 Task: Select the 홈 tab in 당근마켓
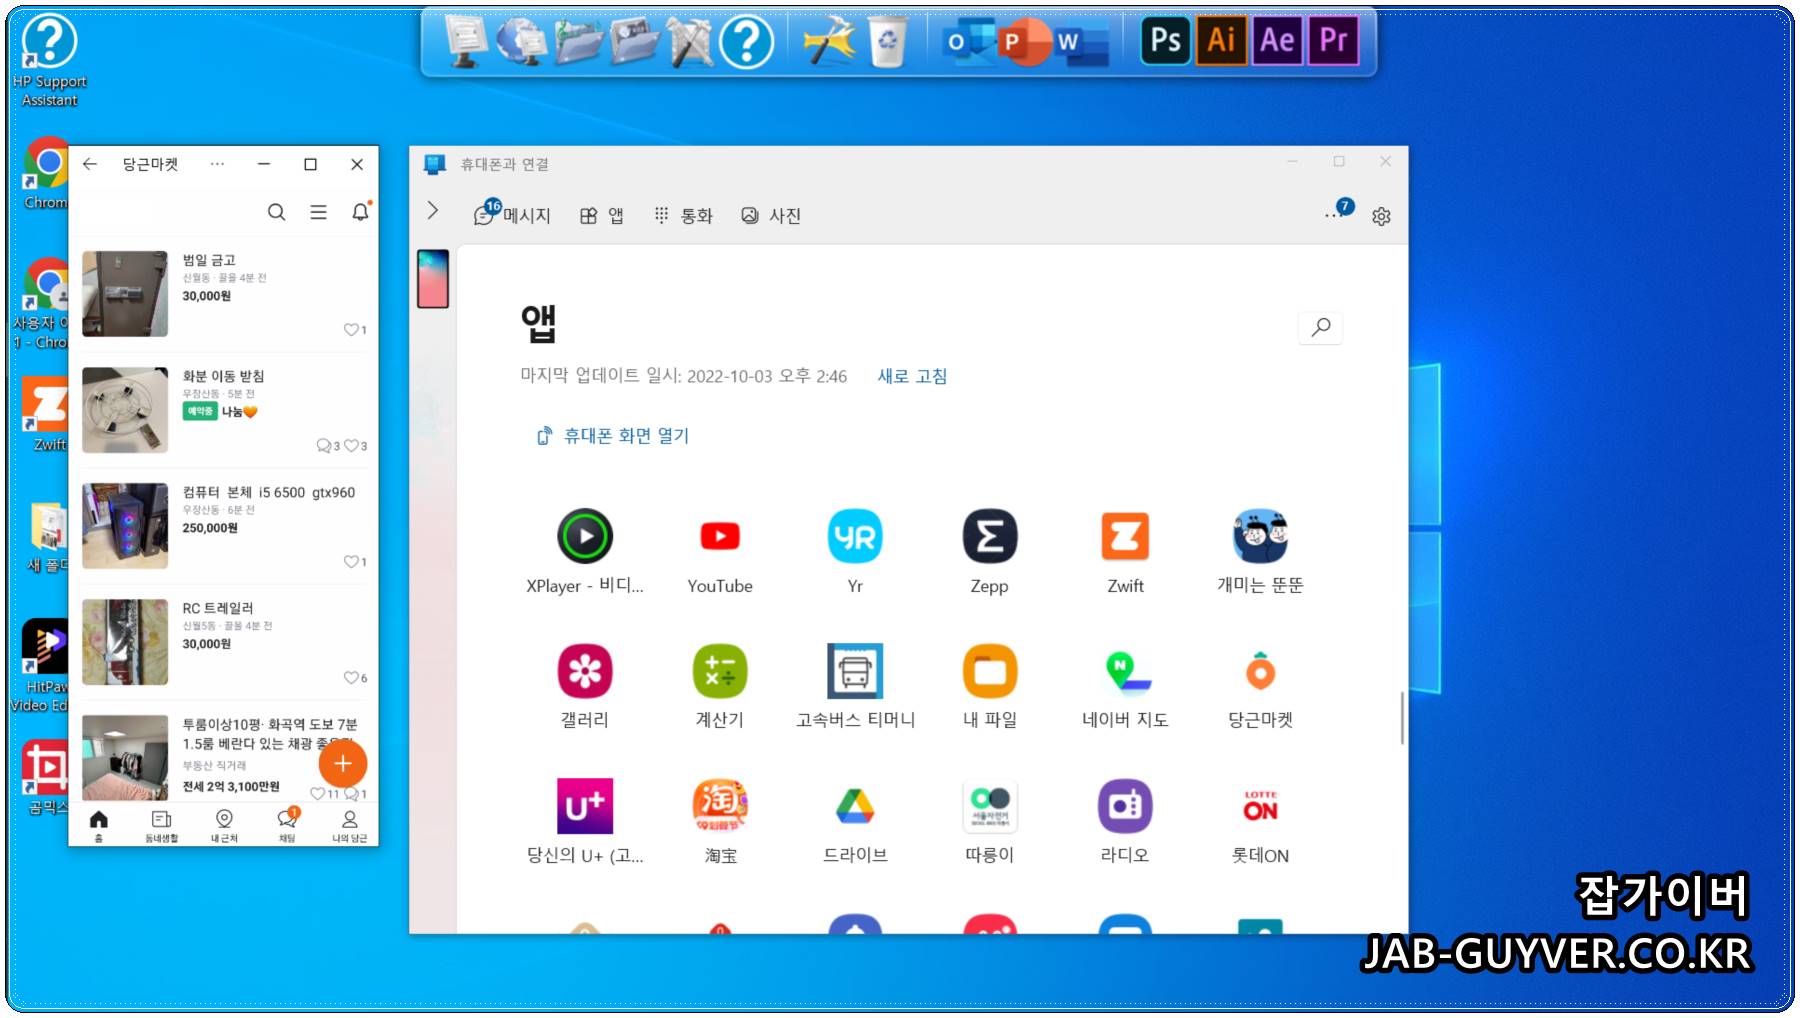point(98,825)
